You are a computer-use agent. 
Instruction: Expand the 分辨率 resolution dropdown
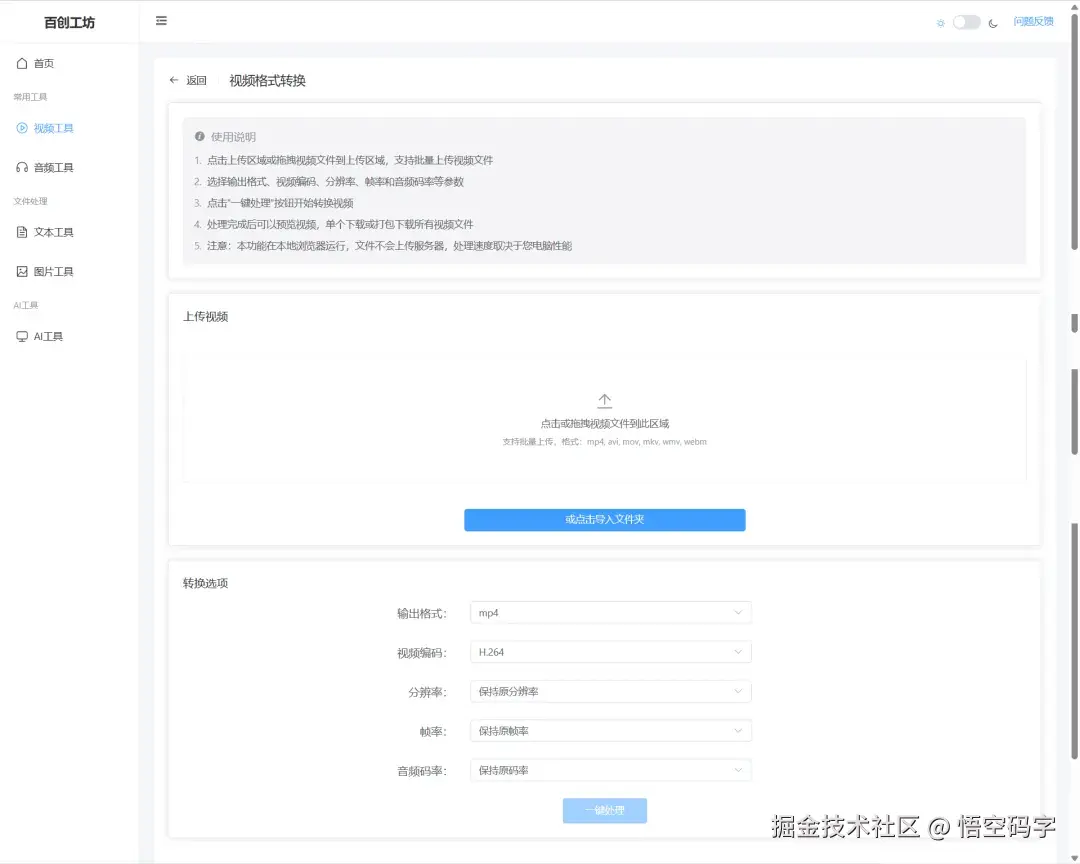pyautogui.click(x=610, y=691)
